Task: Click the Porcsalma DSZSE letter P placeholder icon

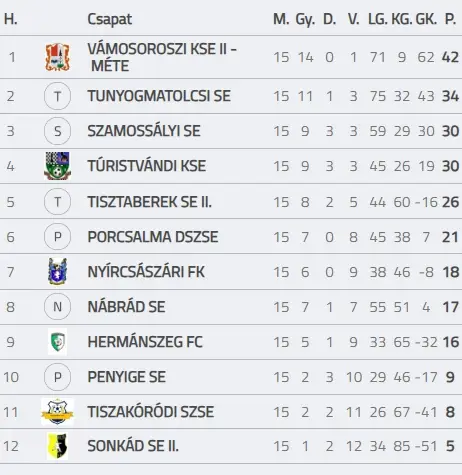Action: 57,237
